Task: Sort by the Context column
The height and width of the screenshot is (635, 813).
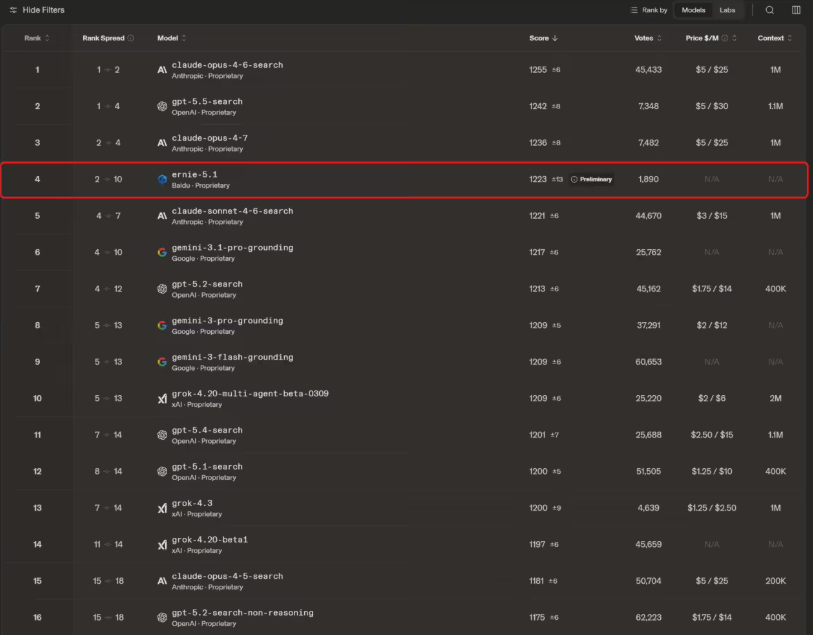Action: (775, 38)
